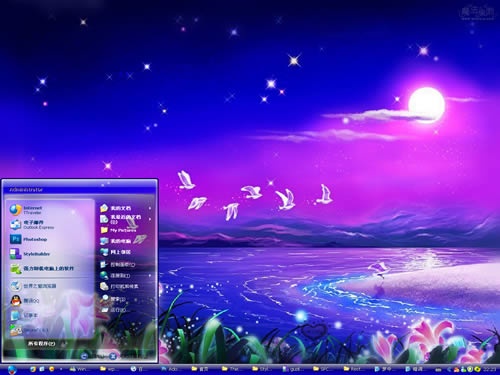The image size is (500, 375).
Task: Click the shut down button in start menu
Action: coord(113,356)
